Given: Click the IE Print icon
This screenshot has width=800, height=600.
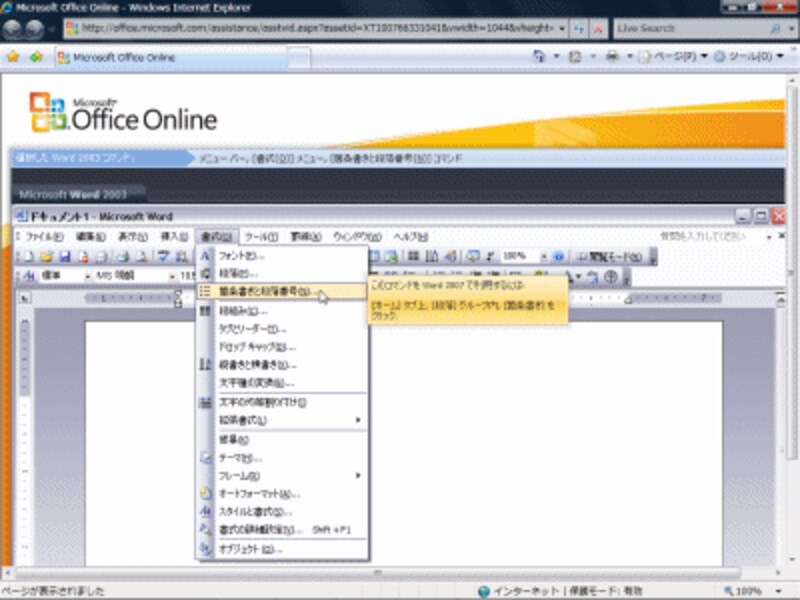Looking at the screenshot, I should pyautogui.click(x=612, y=56).
